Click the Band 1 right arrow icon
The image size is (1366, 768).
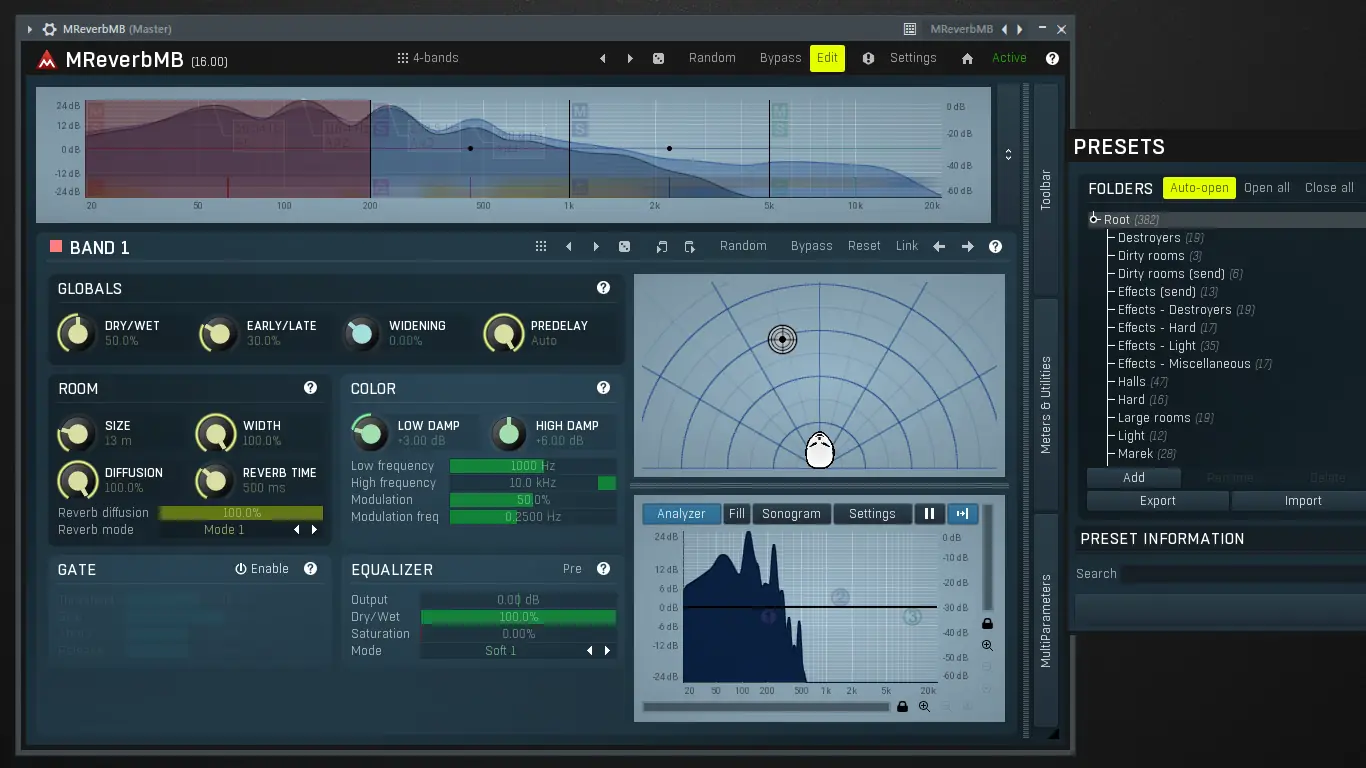(967, 246)
